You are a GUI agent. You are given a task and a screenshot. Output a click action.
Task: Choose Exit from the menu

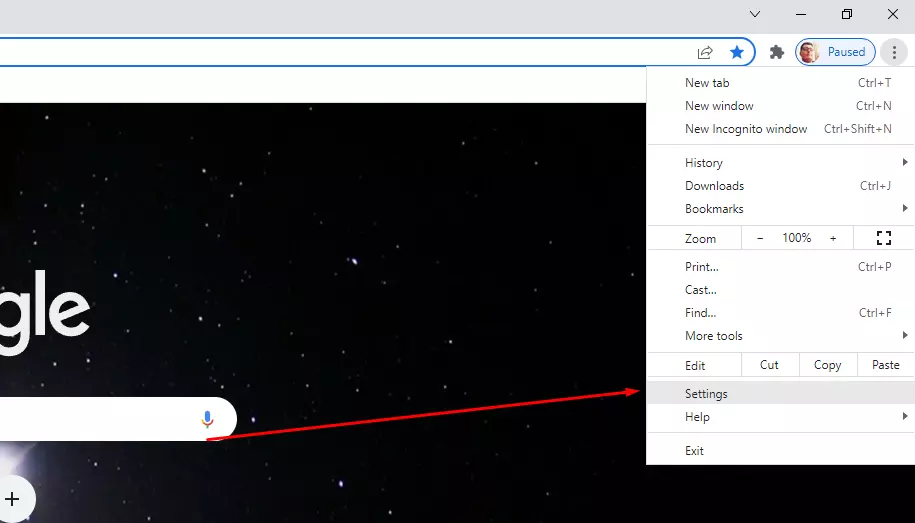point(780,451)
